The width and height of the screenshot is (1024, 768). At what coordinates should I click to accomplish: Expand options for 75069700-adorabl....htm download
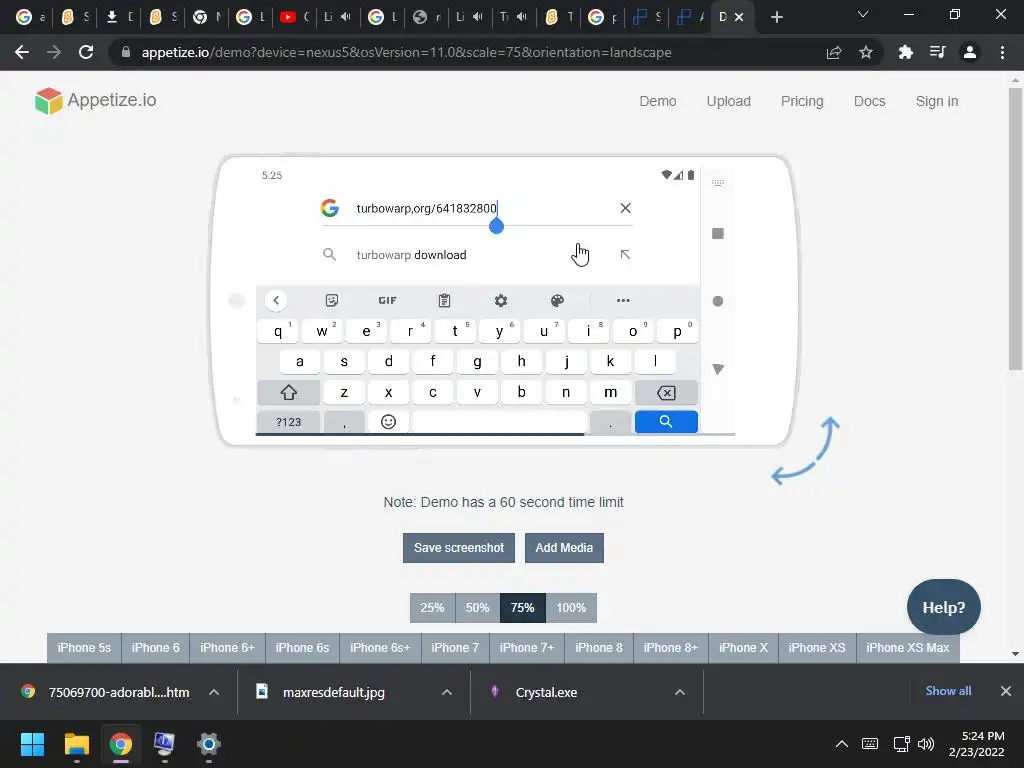pyautogui.click(x=214, y=692)
